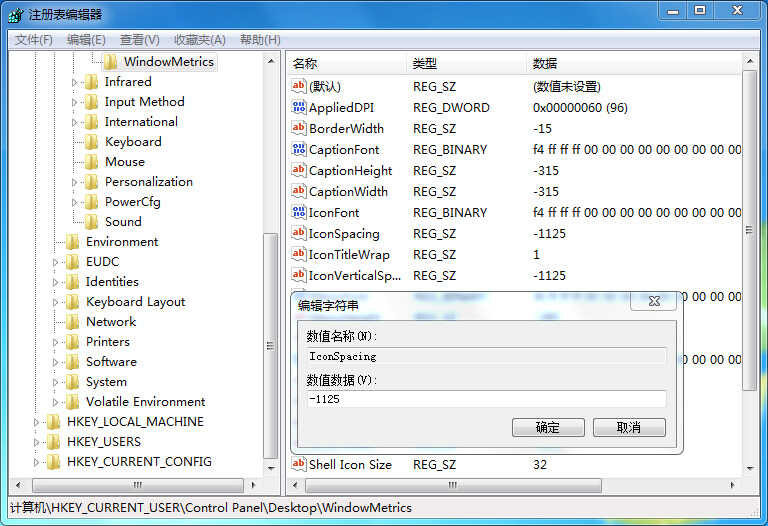Expand the EUDC key arrow

[55, 263]
